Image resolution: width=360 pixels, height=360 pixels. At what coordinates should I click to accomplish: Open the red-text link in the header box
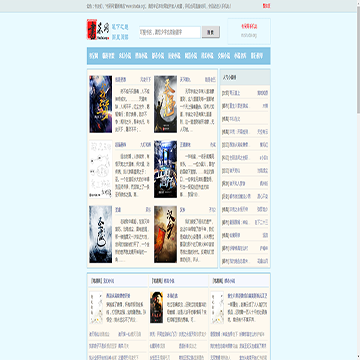point(249,27)
